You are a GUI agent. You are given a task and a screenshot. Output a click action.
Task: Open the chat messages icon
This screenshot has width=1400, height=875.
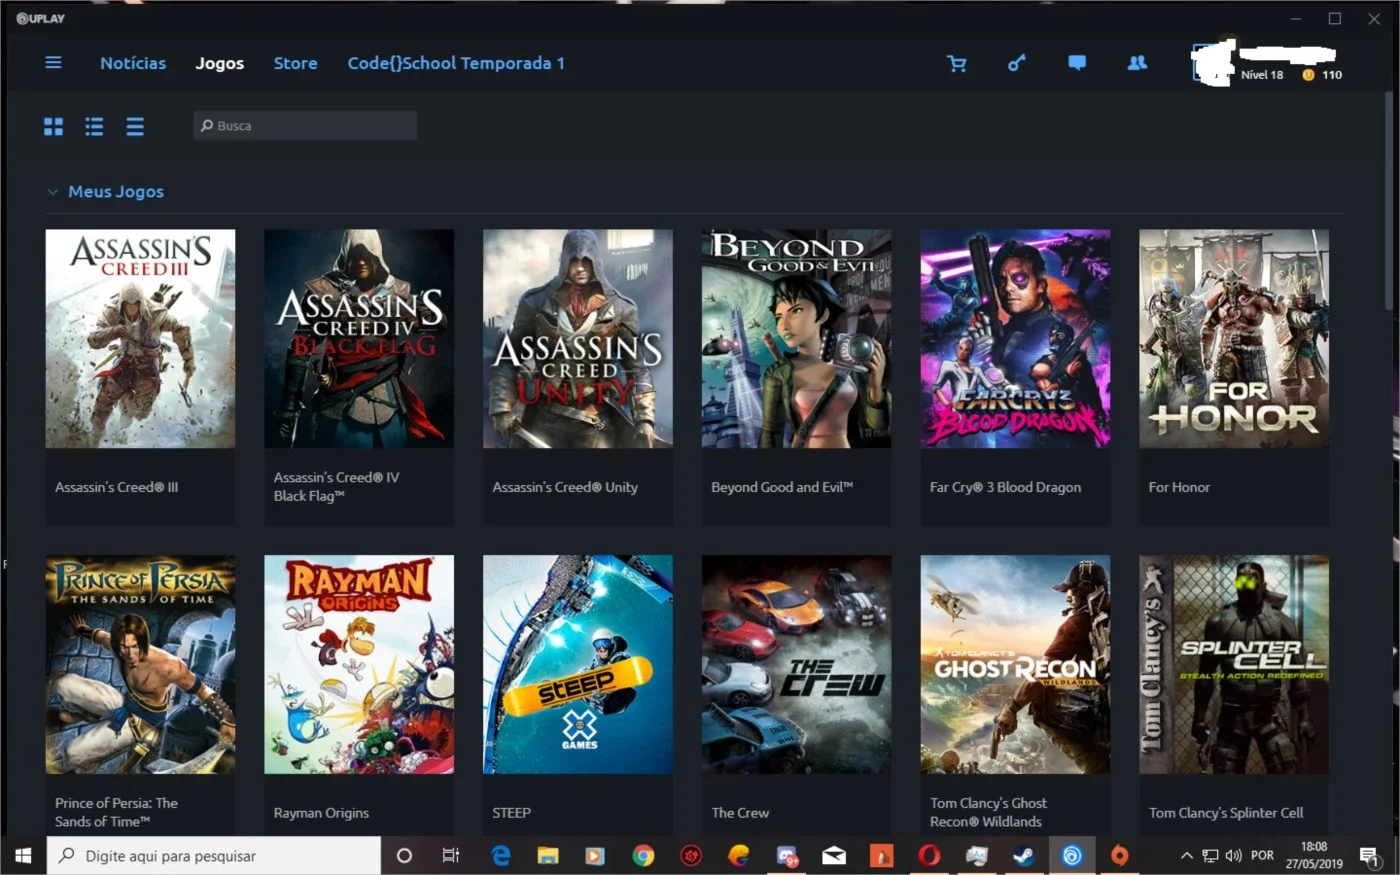point(1077,63)
